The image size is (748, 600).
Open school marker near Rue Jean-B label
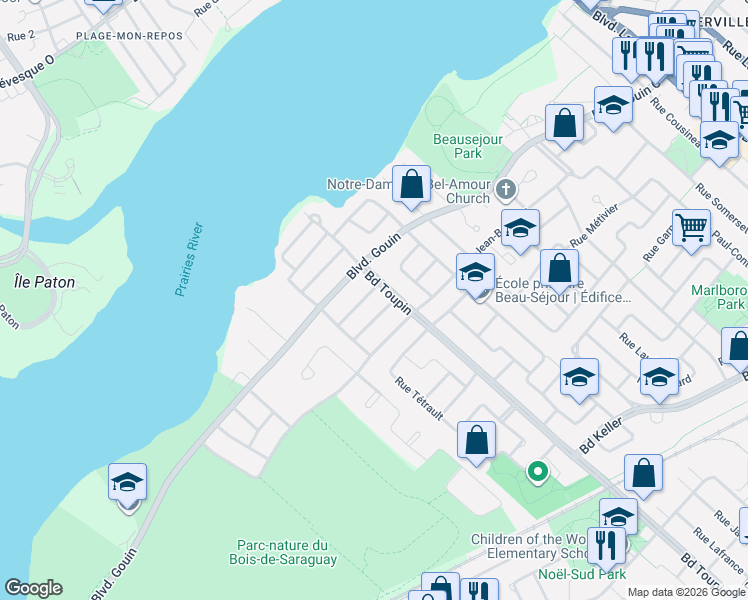(x=520, y=231)
